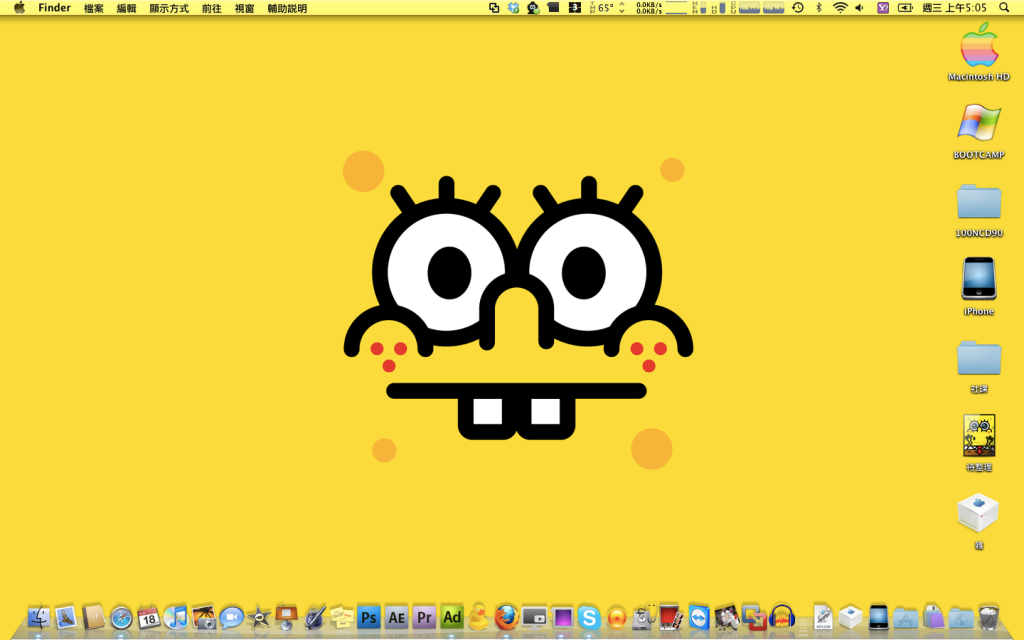The height and width of the screenshot is (640, 1024).
Task: Open the Trash in the dock
Action: (x=989, y=617)
